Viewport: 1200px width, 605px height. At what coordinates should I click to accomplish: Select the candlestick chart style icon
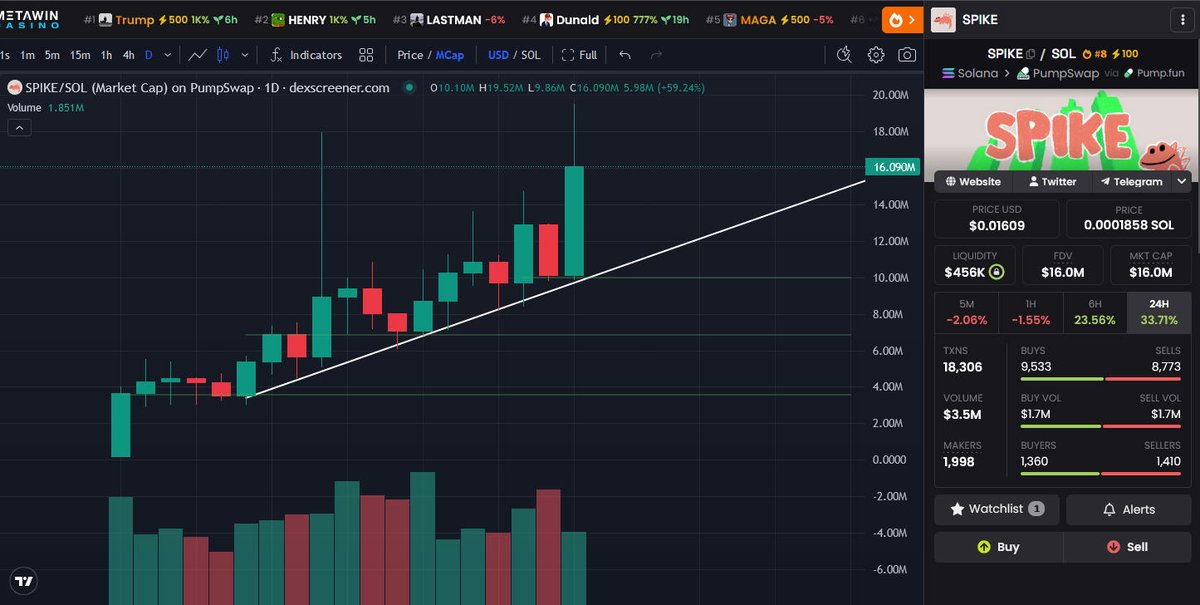[223, 55]
